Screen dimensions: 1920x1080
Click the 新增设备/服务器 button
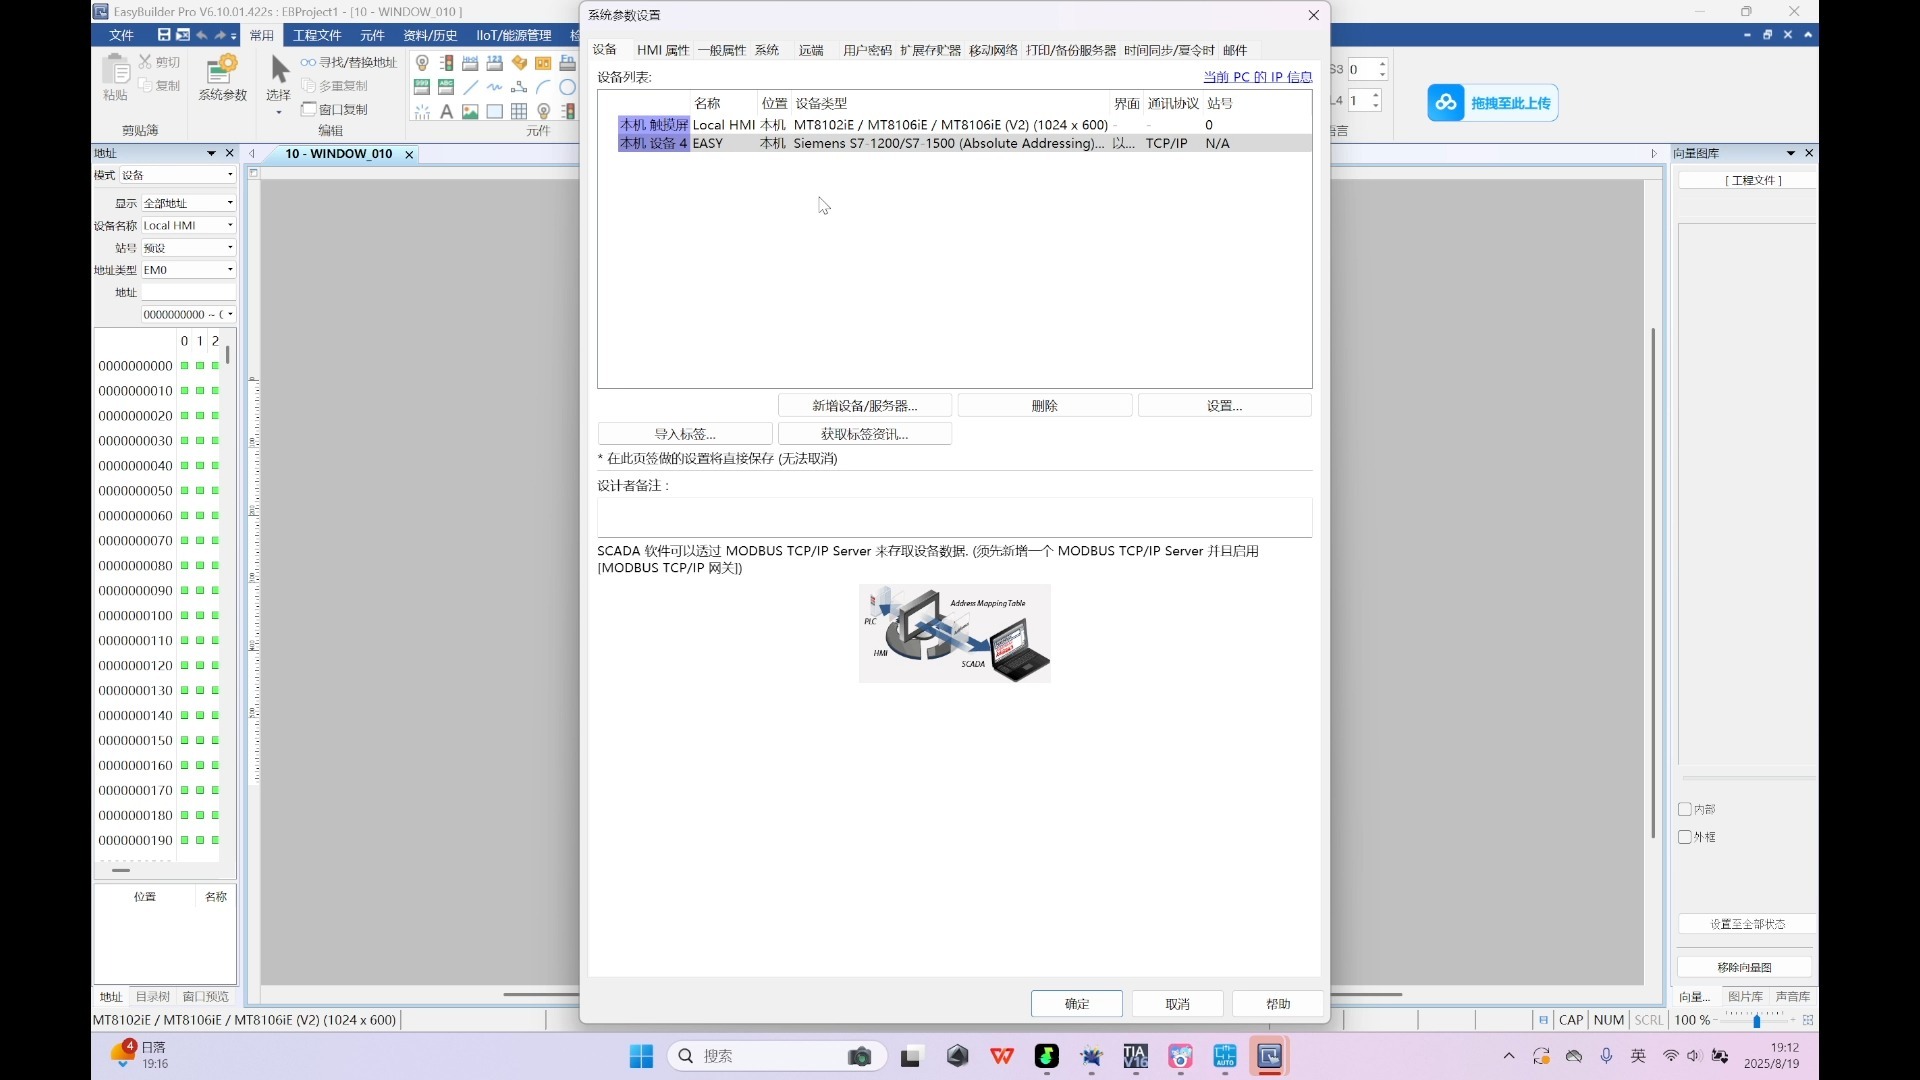tap(864, 406)
